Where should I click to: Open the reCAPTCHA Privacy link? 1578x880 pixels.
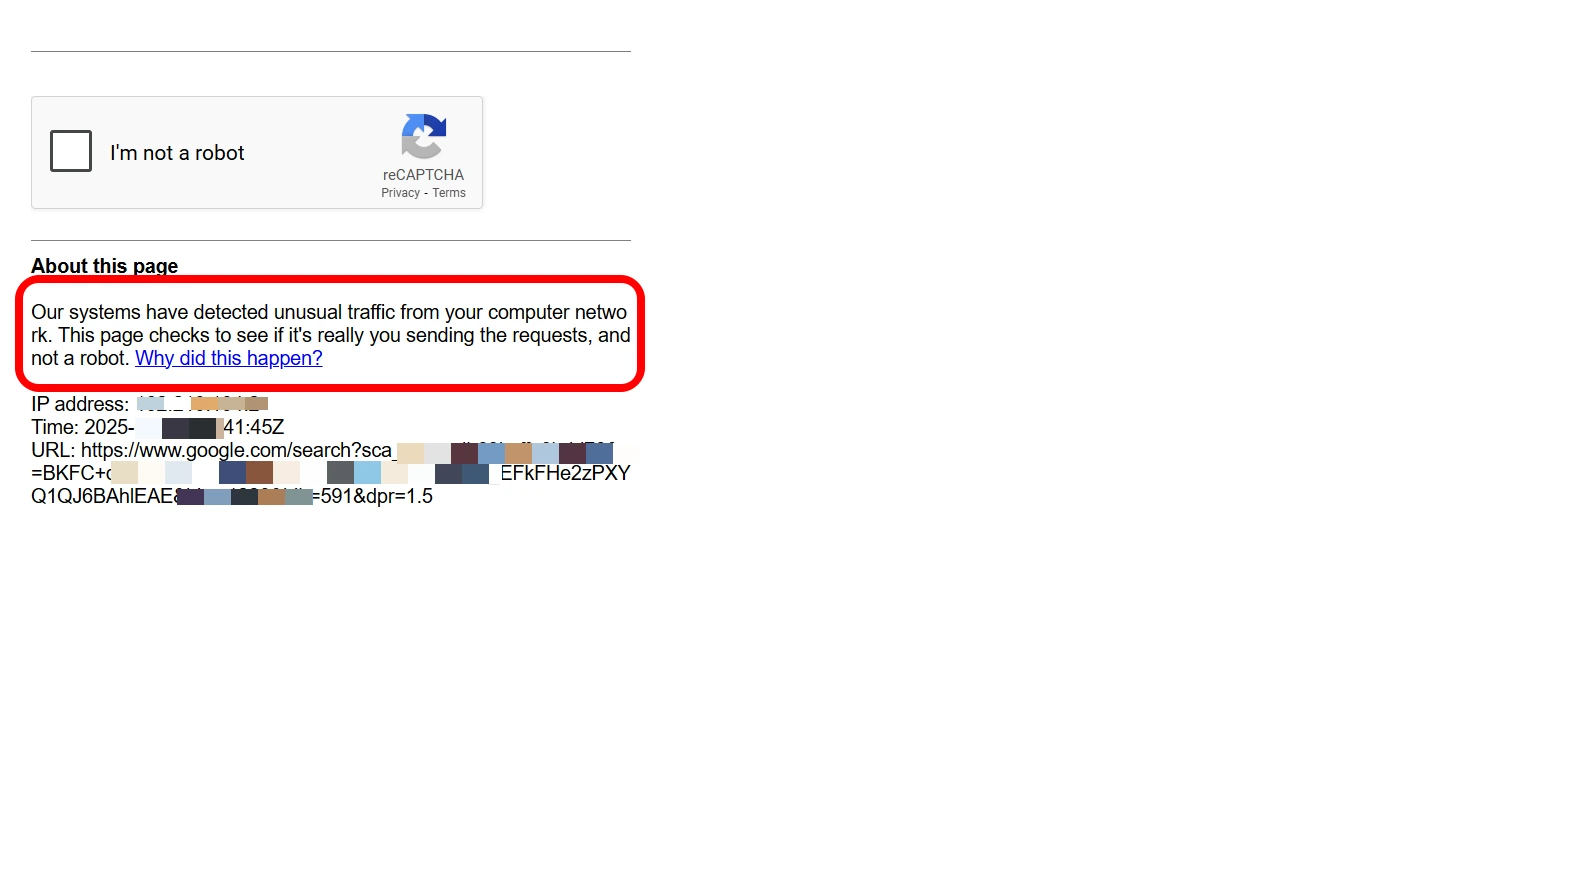tap(400, 193)
